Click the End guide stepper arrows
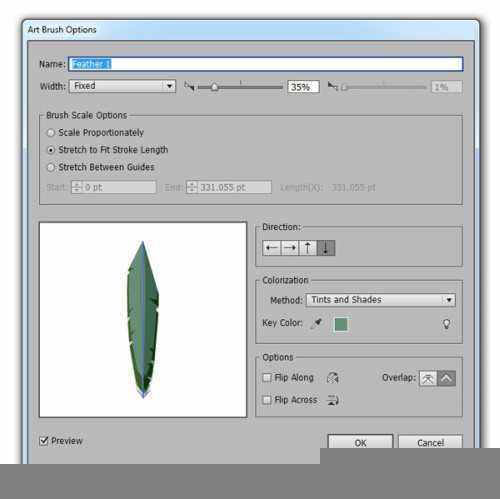500x499 pixels. pyautogui.click(x=192, y=187)
